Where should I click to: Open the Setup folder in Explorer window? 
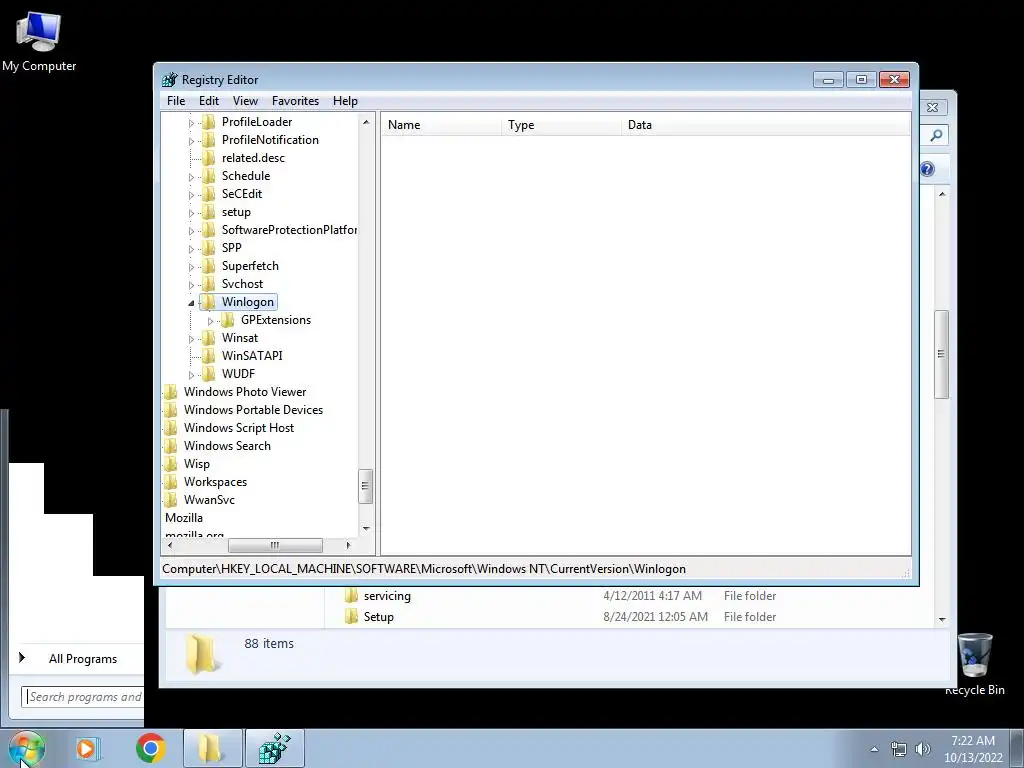(378, 616)
